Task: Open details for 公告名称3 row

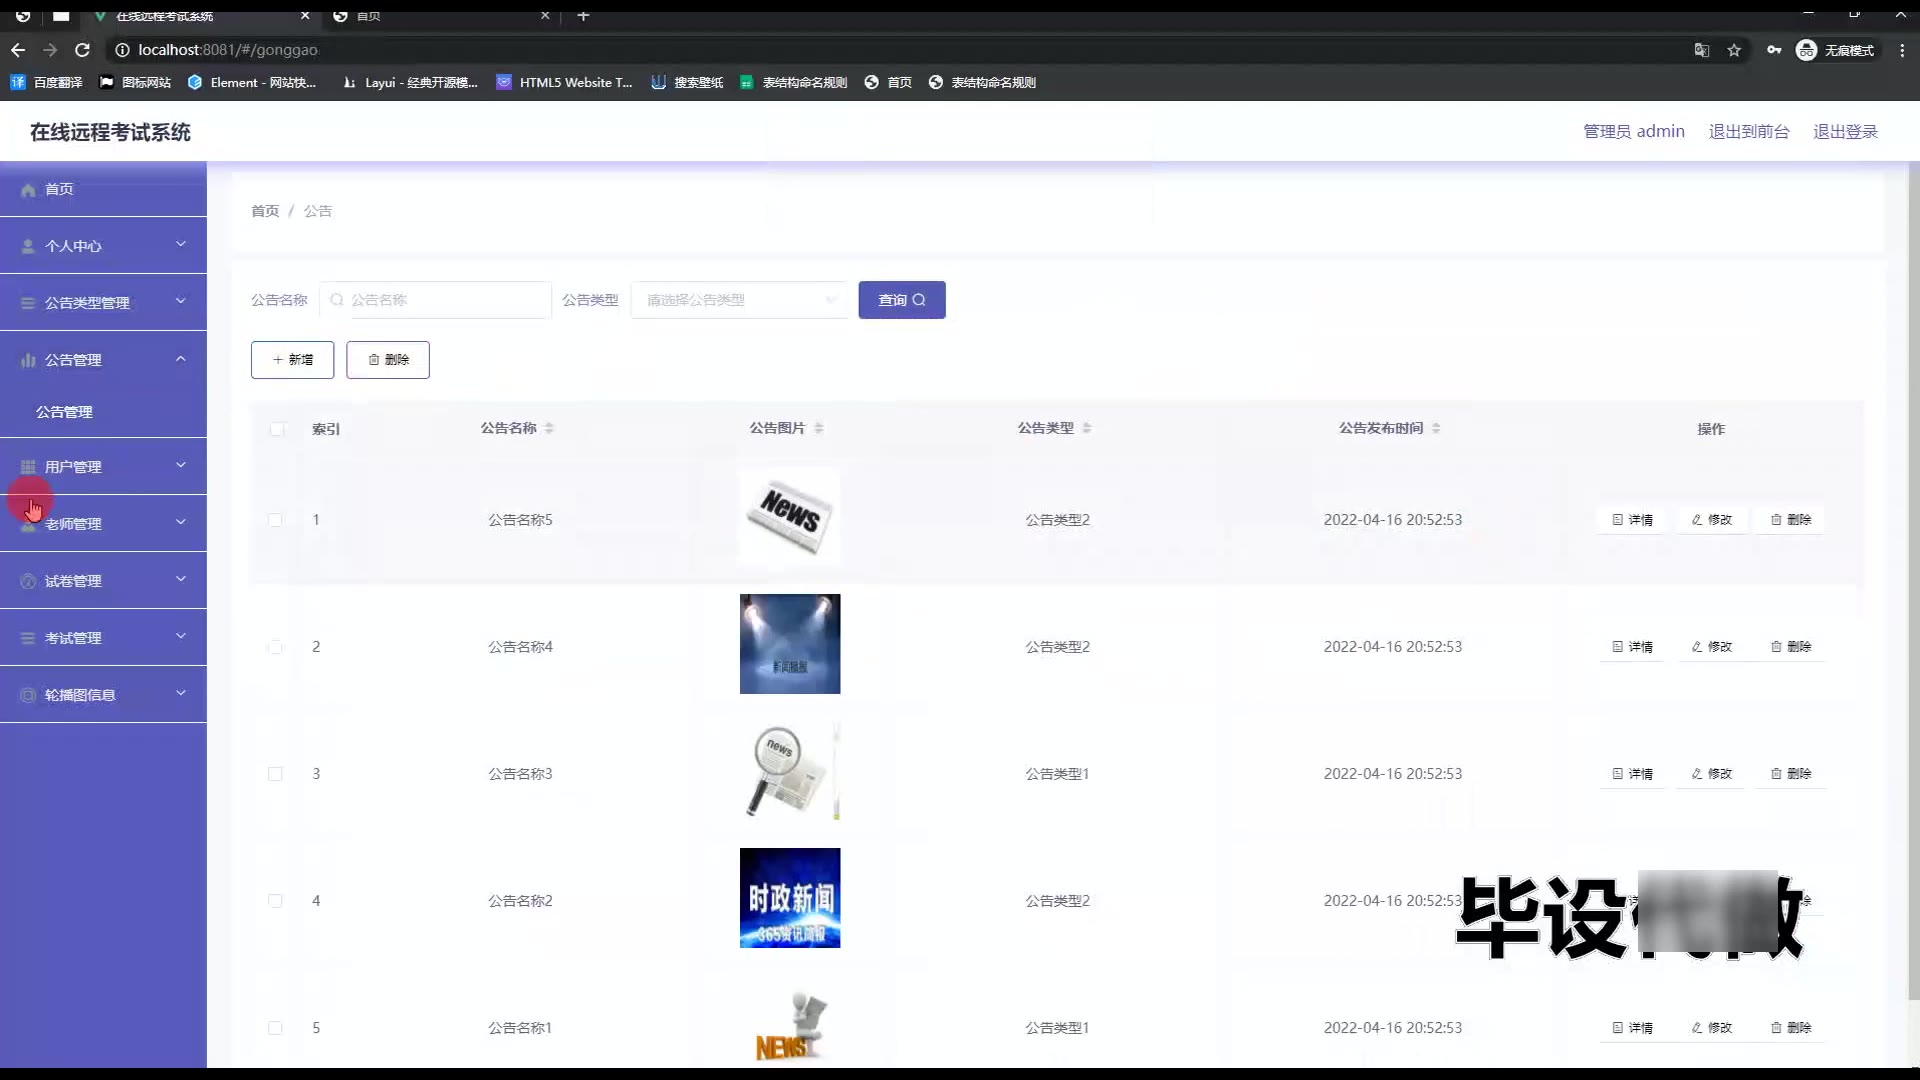Action: pos(1632,774)
